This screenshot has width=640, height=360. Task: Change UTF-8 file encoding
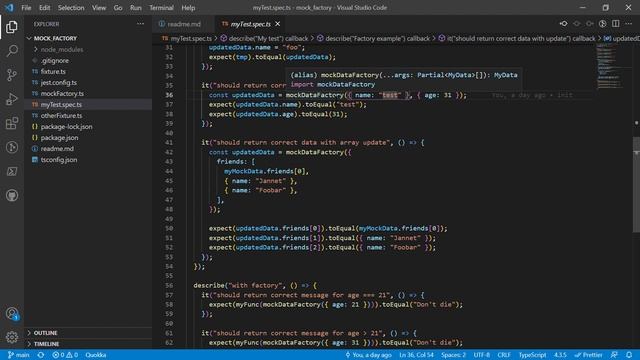(x=482, y=355)
